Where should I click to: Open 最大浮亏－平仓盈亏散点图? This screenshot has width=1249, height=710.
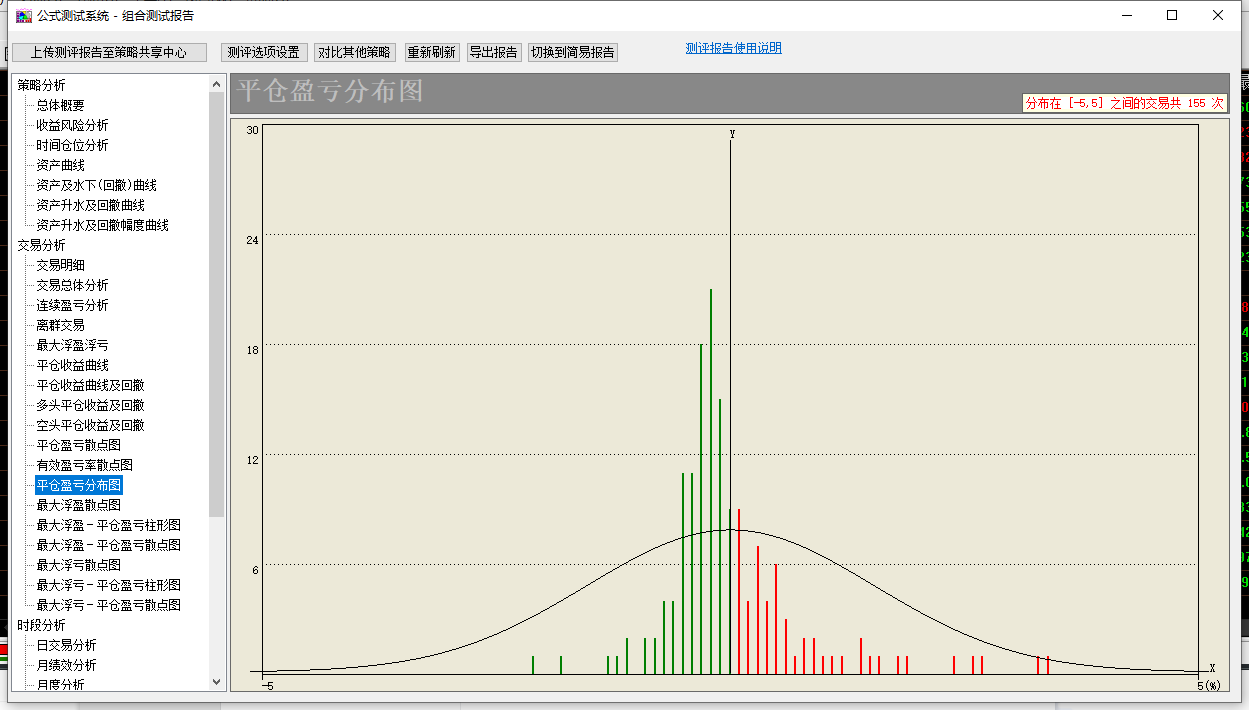point(109,605)
